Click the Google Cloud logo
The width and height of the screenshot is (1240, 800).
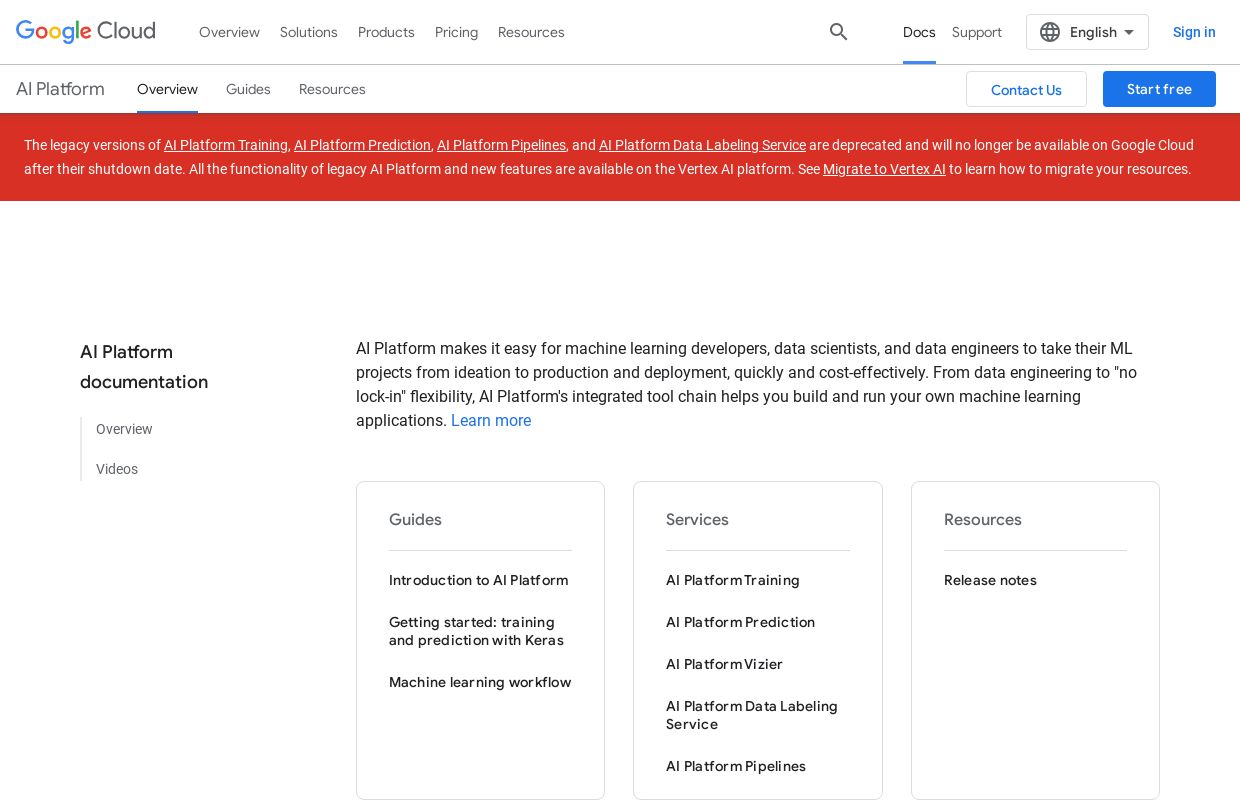86,32
